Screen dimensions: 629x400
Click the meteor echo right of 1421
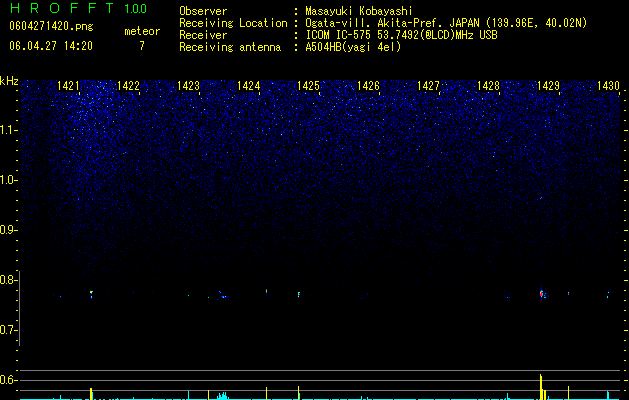point(91,294)
